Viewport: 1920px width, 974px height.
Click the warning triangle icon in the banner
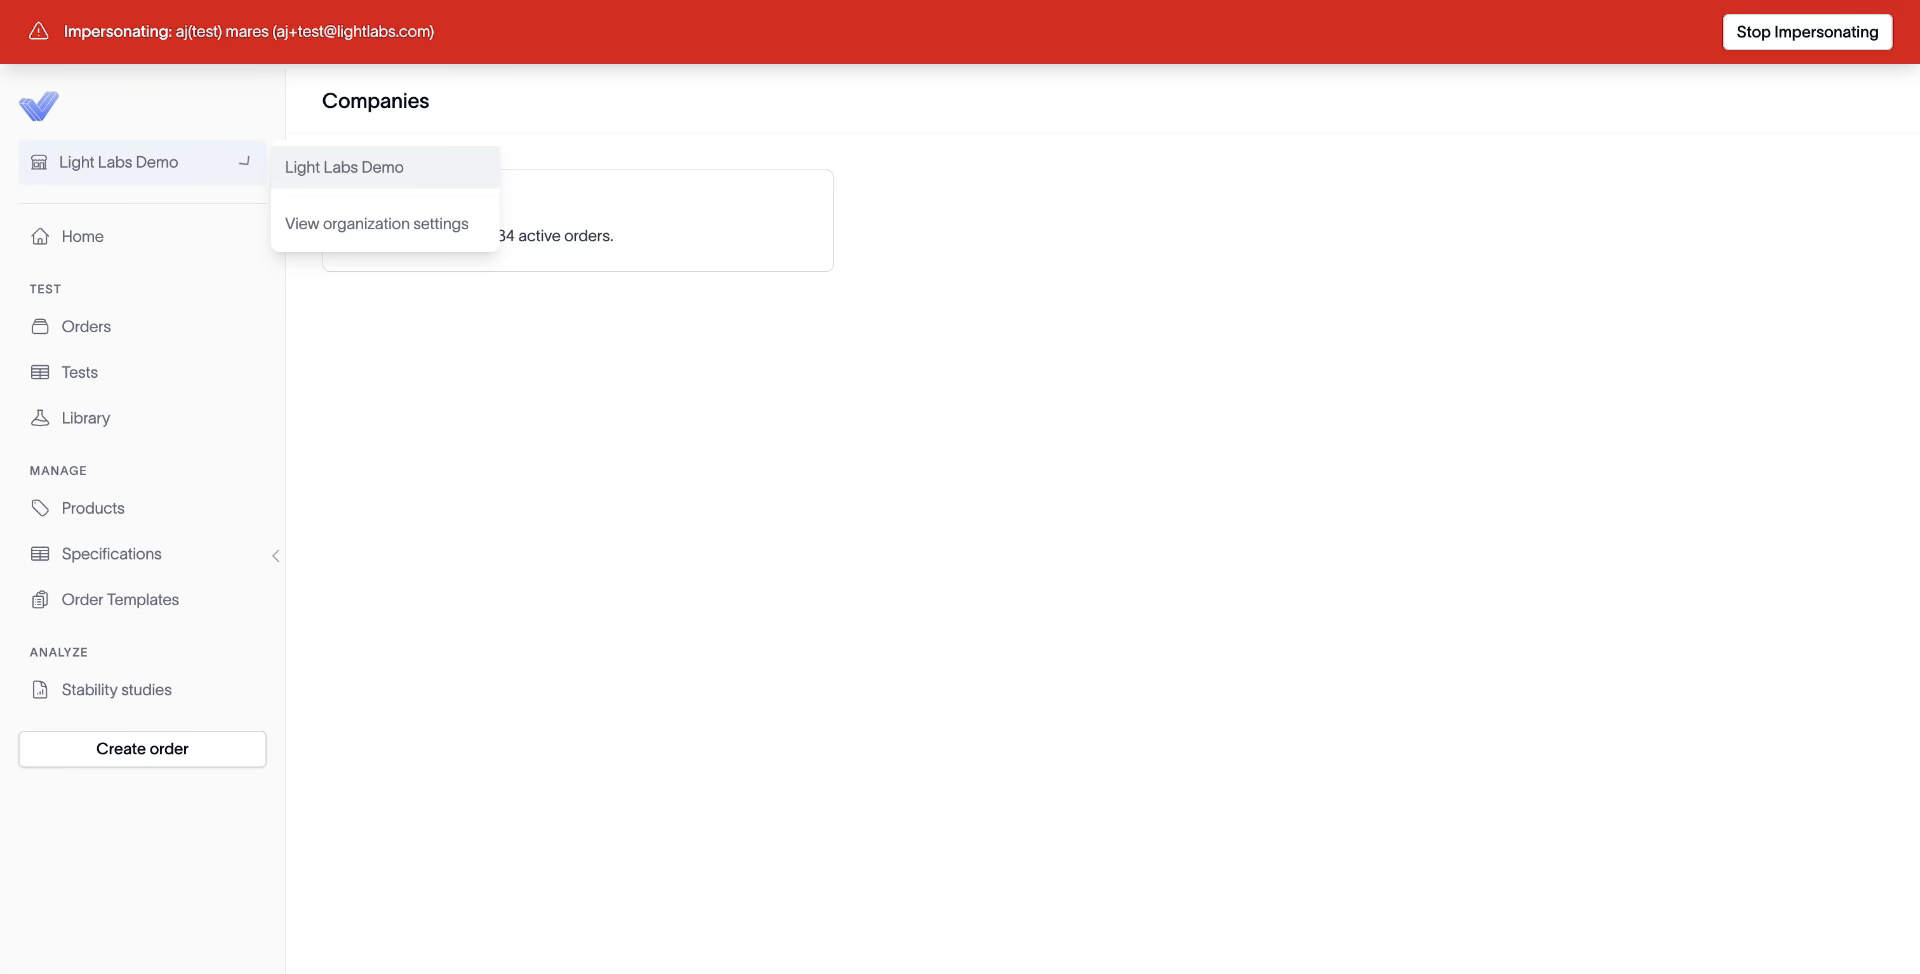click(x=39, y=31)
